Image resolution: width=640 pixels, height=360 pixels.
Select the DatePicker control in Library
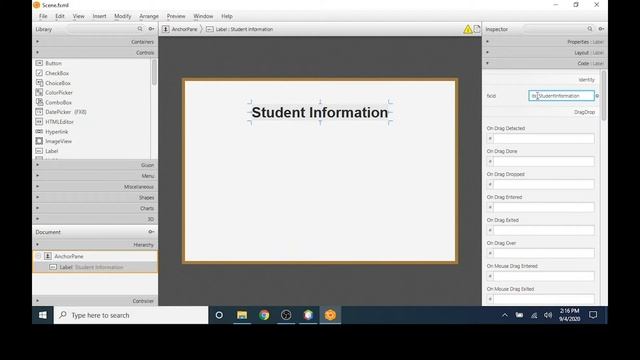(x=61, y=112)
